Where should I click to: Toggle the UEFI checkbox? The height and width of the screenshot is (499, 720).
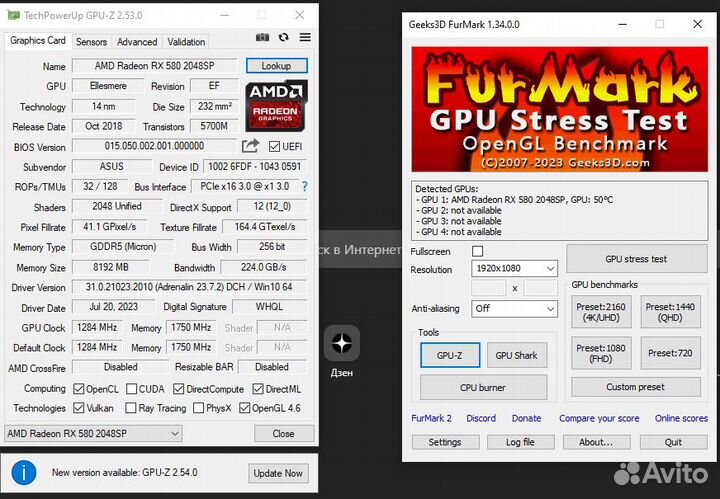274,146
